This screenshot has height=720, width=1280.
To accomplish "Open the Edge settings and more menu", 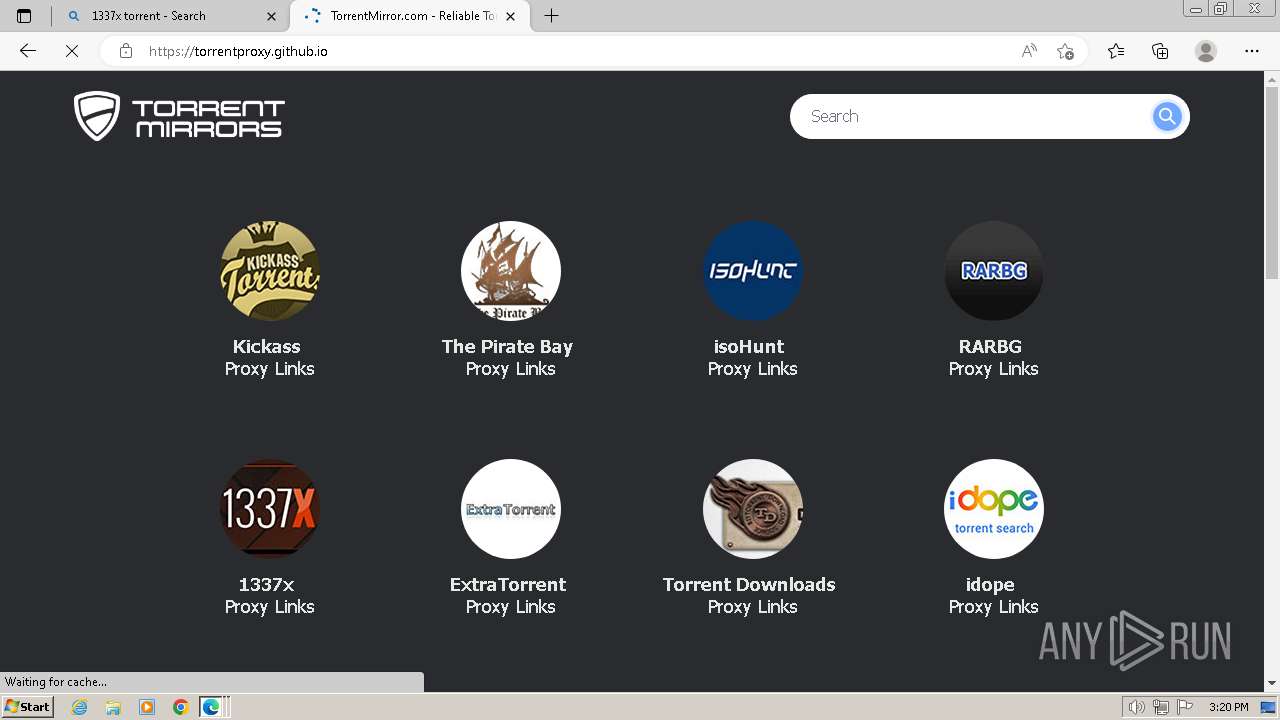I will pyautogui.click(x=1252, y=51).
